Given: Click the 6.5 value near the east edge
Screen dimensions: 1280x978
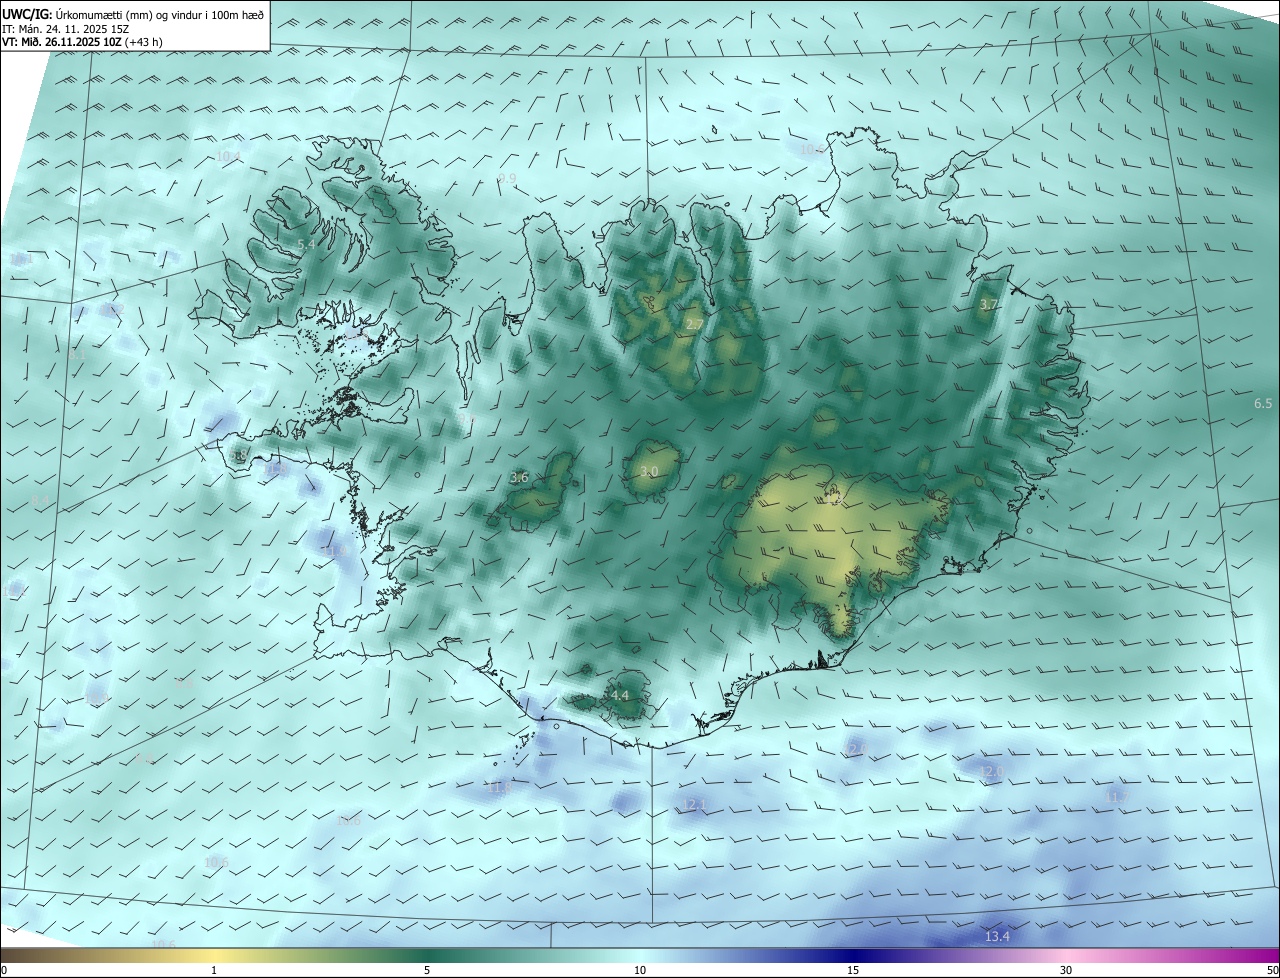Looking at the screenshot, I should (x=1263, y=403).
